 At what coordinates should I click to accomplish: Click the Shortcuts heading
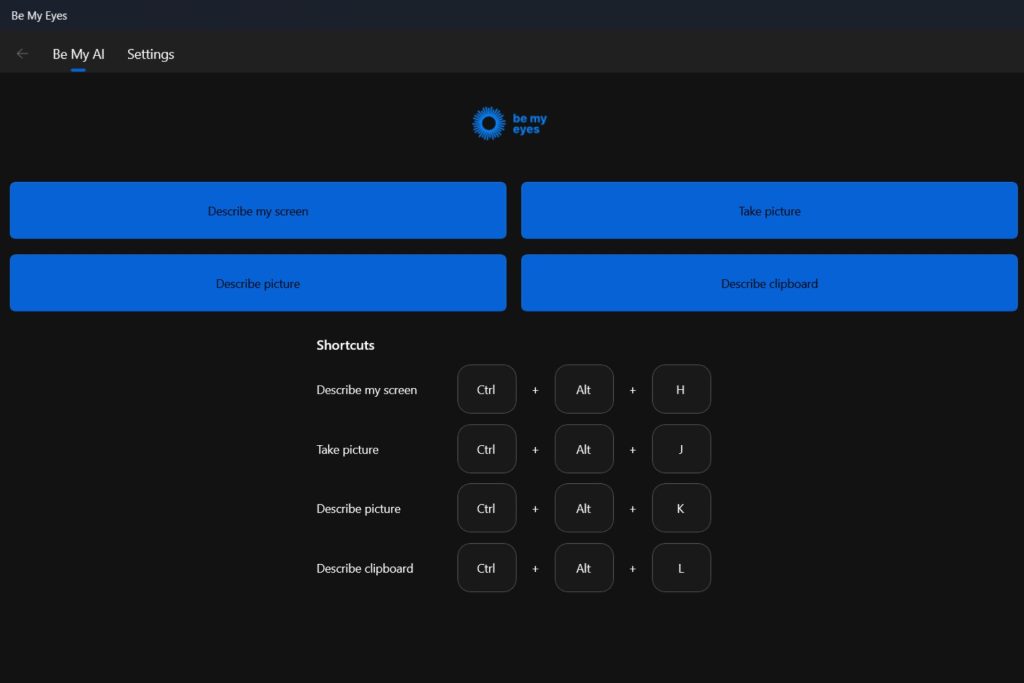pyautogui.click(x=345, y=345)
